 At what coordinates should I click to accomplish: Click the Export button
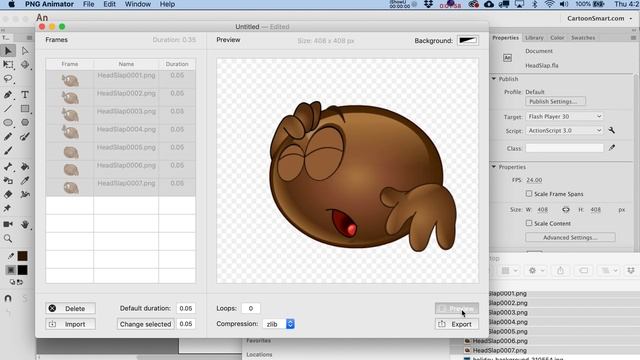(457, 324)
